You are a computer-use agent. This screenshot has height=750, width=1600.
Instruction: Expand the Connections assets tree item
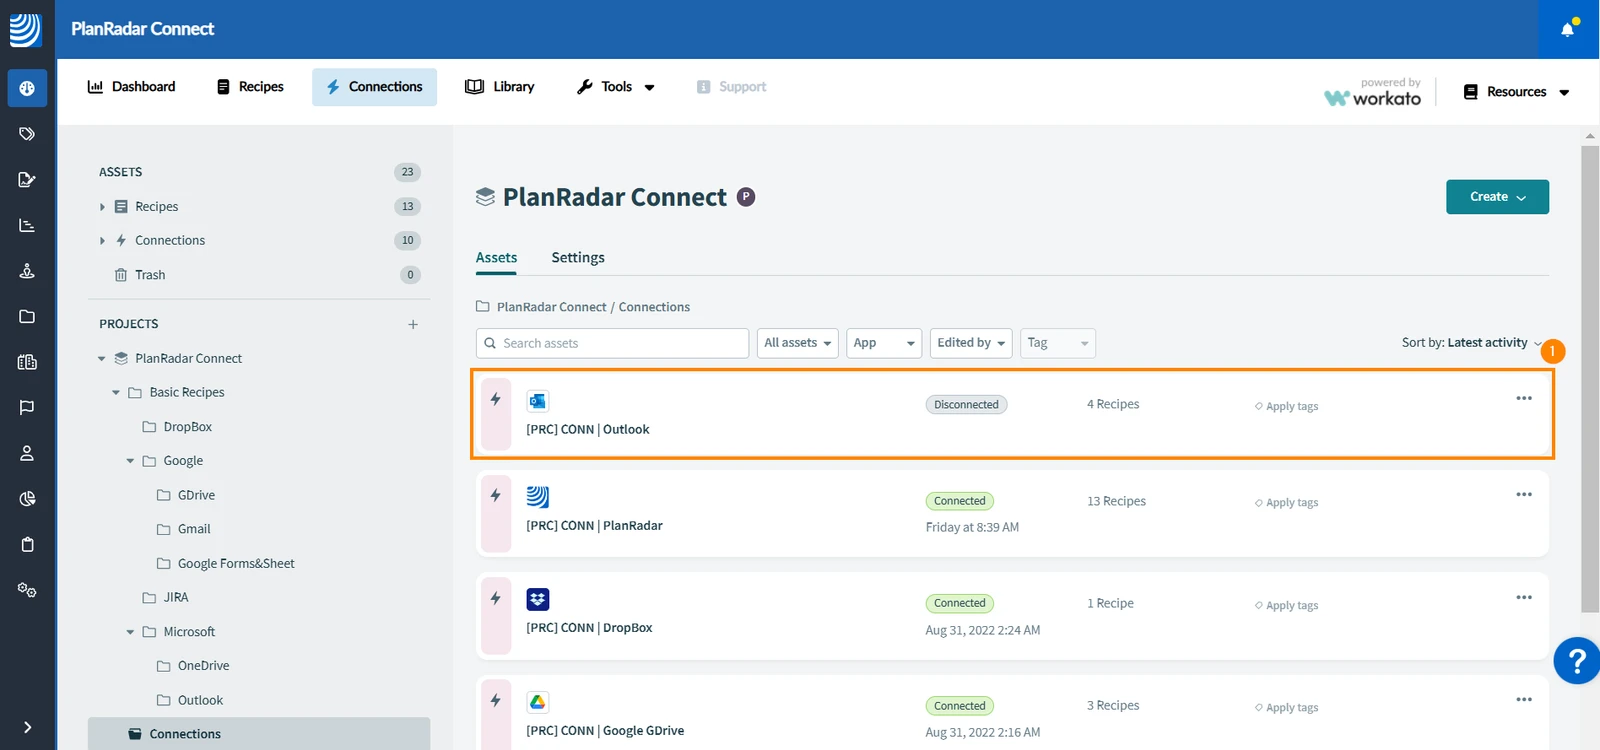pos(102,241)
